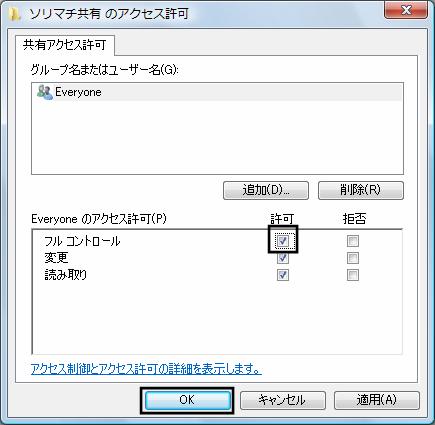
Task: Enable 読み取り deny checkbox
Action: 353,275
